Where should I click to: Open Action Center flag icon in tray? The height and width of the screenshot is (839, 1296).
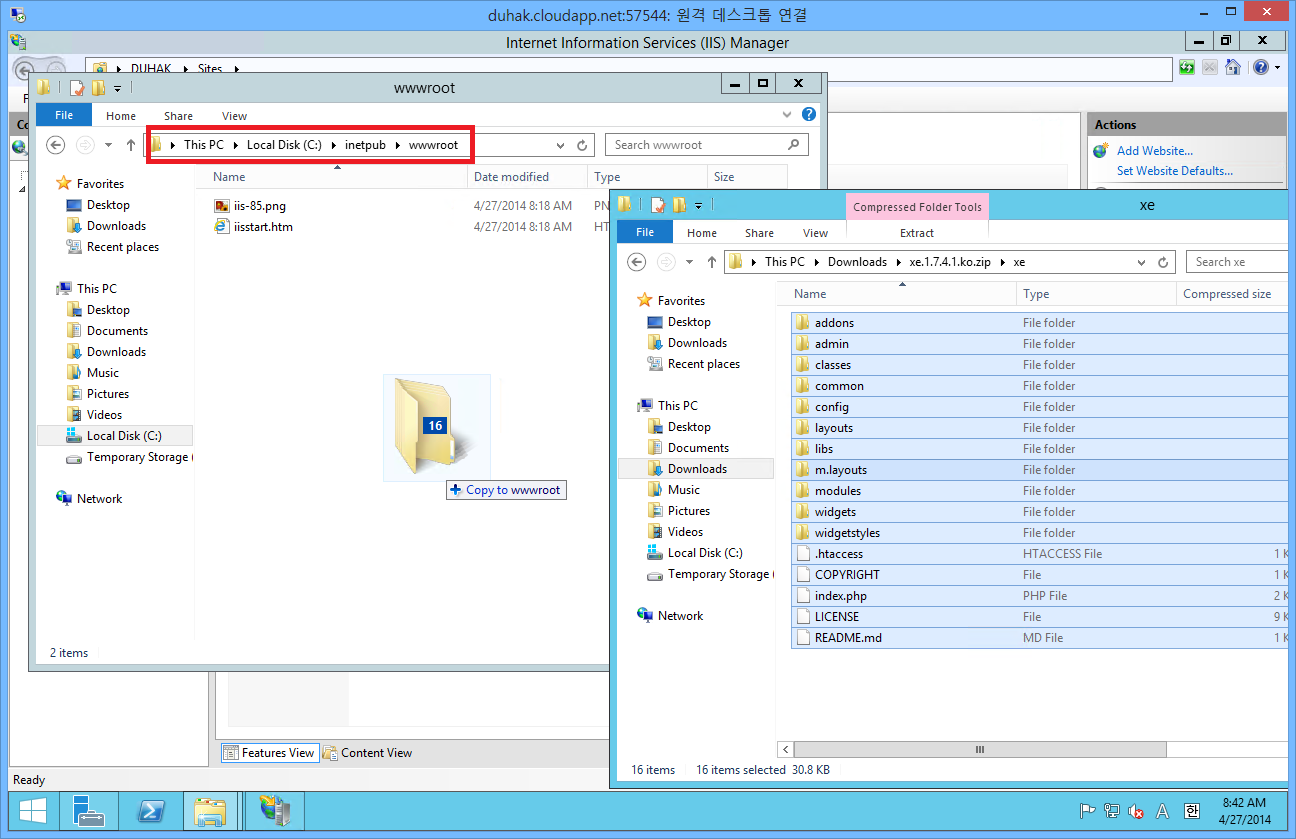tap(1088, 811)
